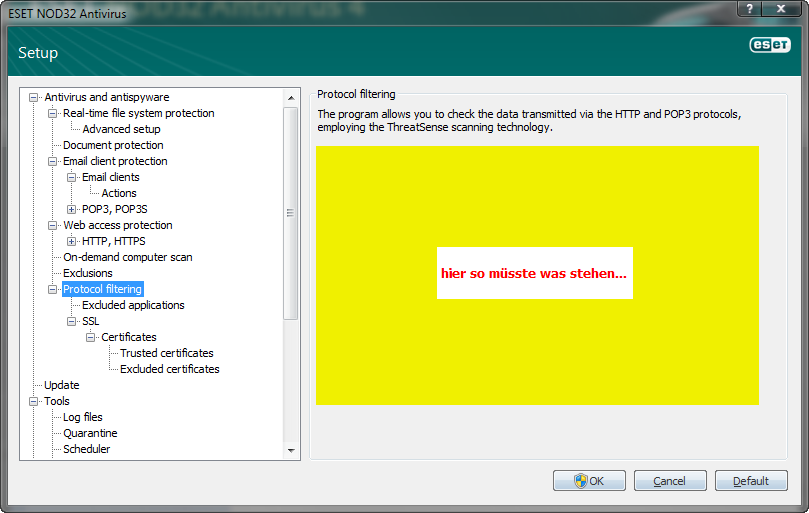Collapse the Email clients node
The image size is (809, 513).
click(x=71, y=178)
